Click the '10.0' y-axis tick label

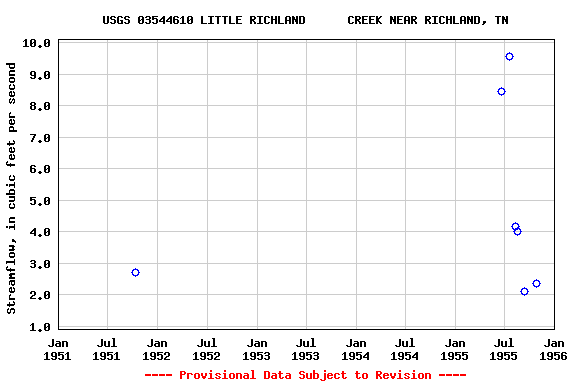click(x=36, y=43)
